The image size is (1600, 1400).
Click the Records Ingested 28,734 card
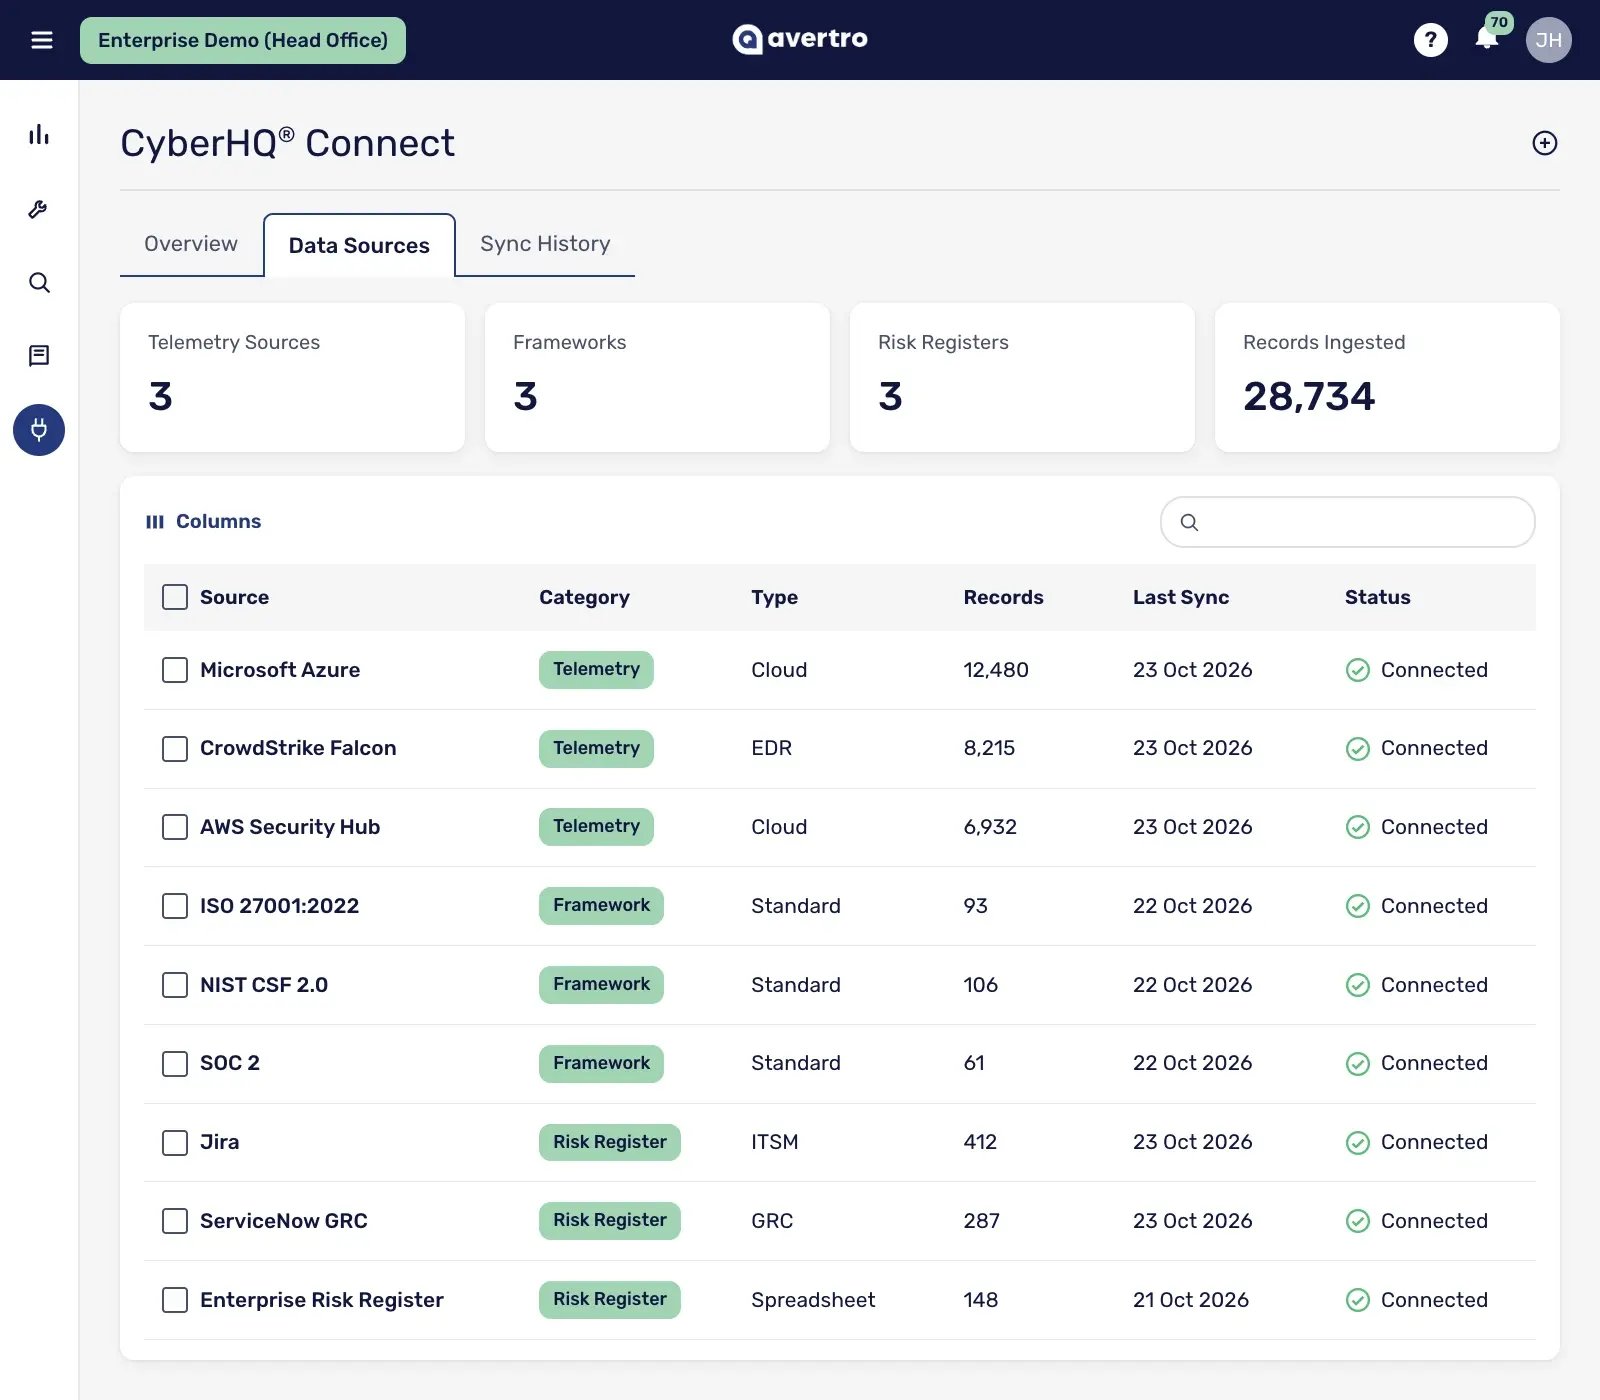[1387, 378]
